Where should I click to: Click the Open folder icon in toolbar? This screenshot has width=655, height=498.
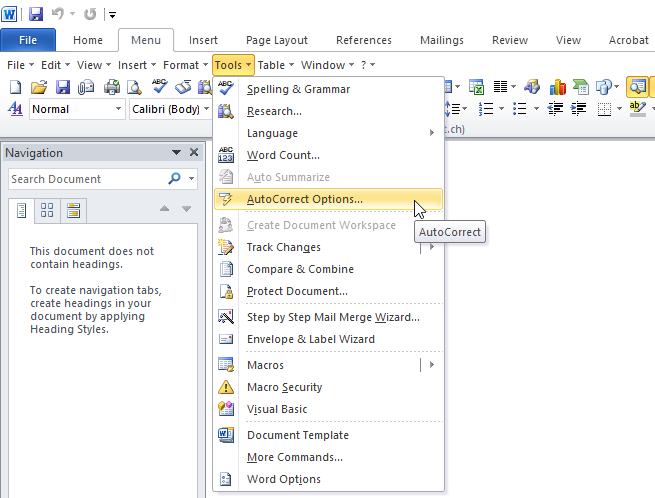[39, 87]
